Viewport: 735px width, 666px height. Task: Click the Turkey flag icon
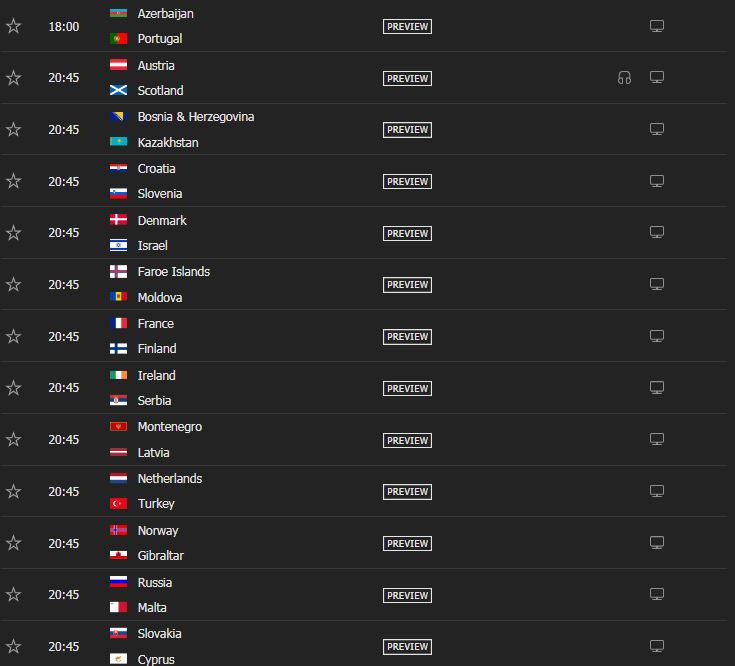118,503
